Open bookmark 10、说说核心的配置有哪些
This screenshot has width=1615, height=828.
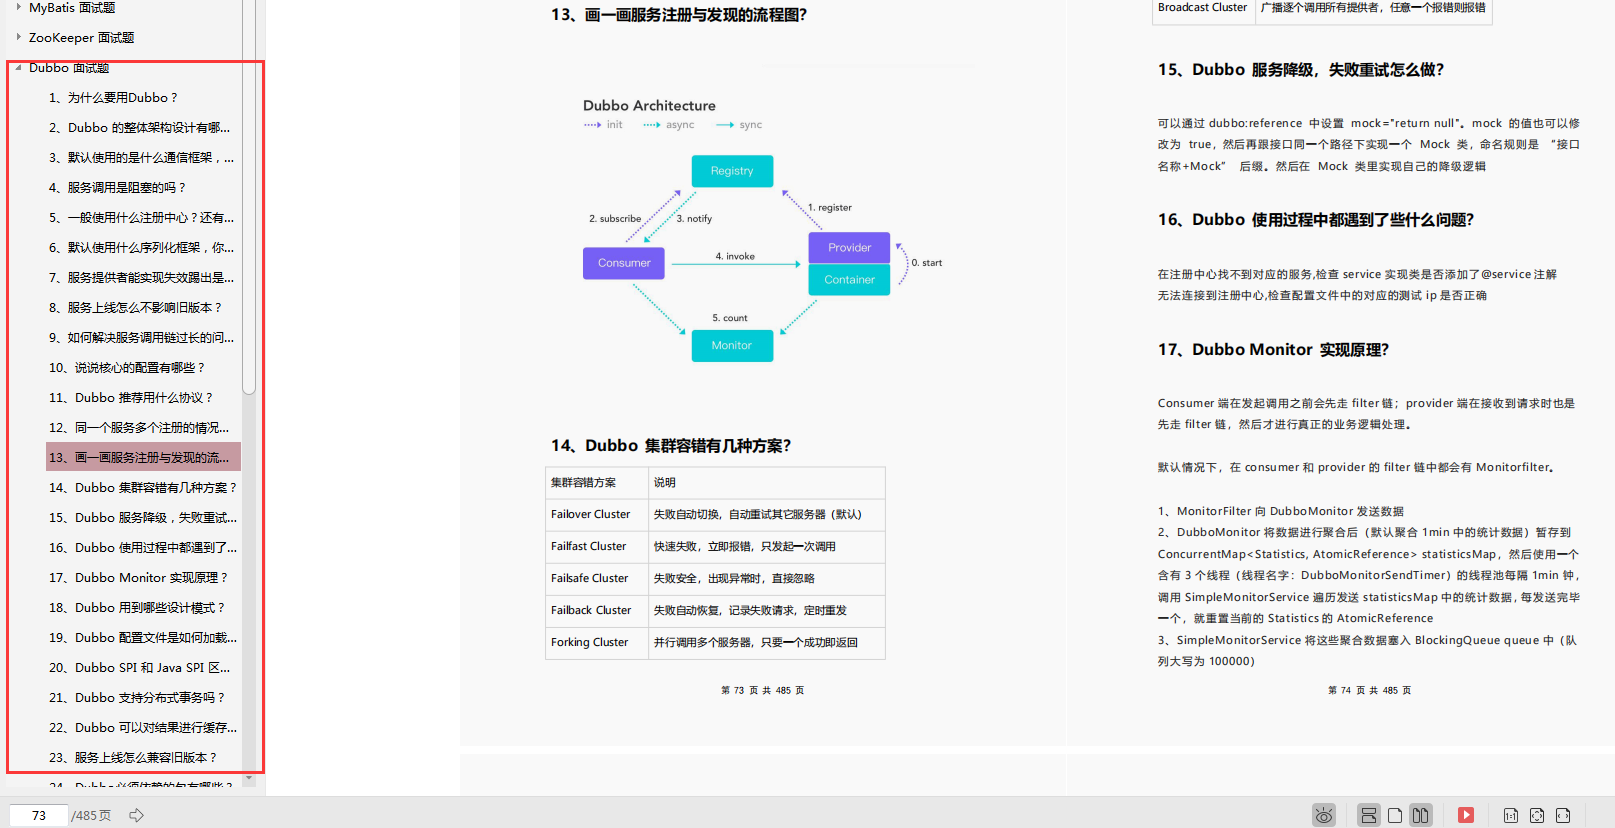coord(127,367)
